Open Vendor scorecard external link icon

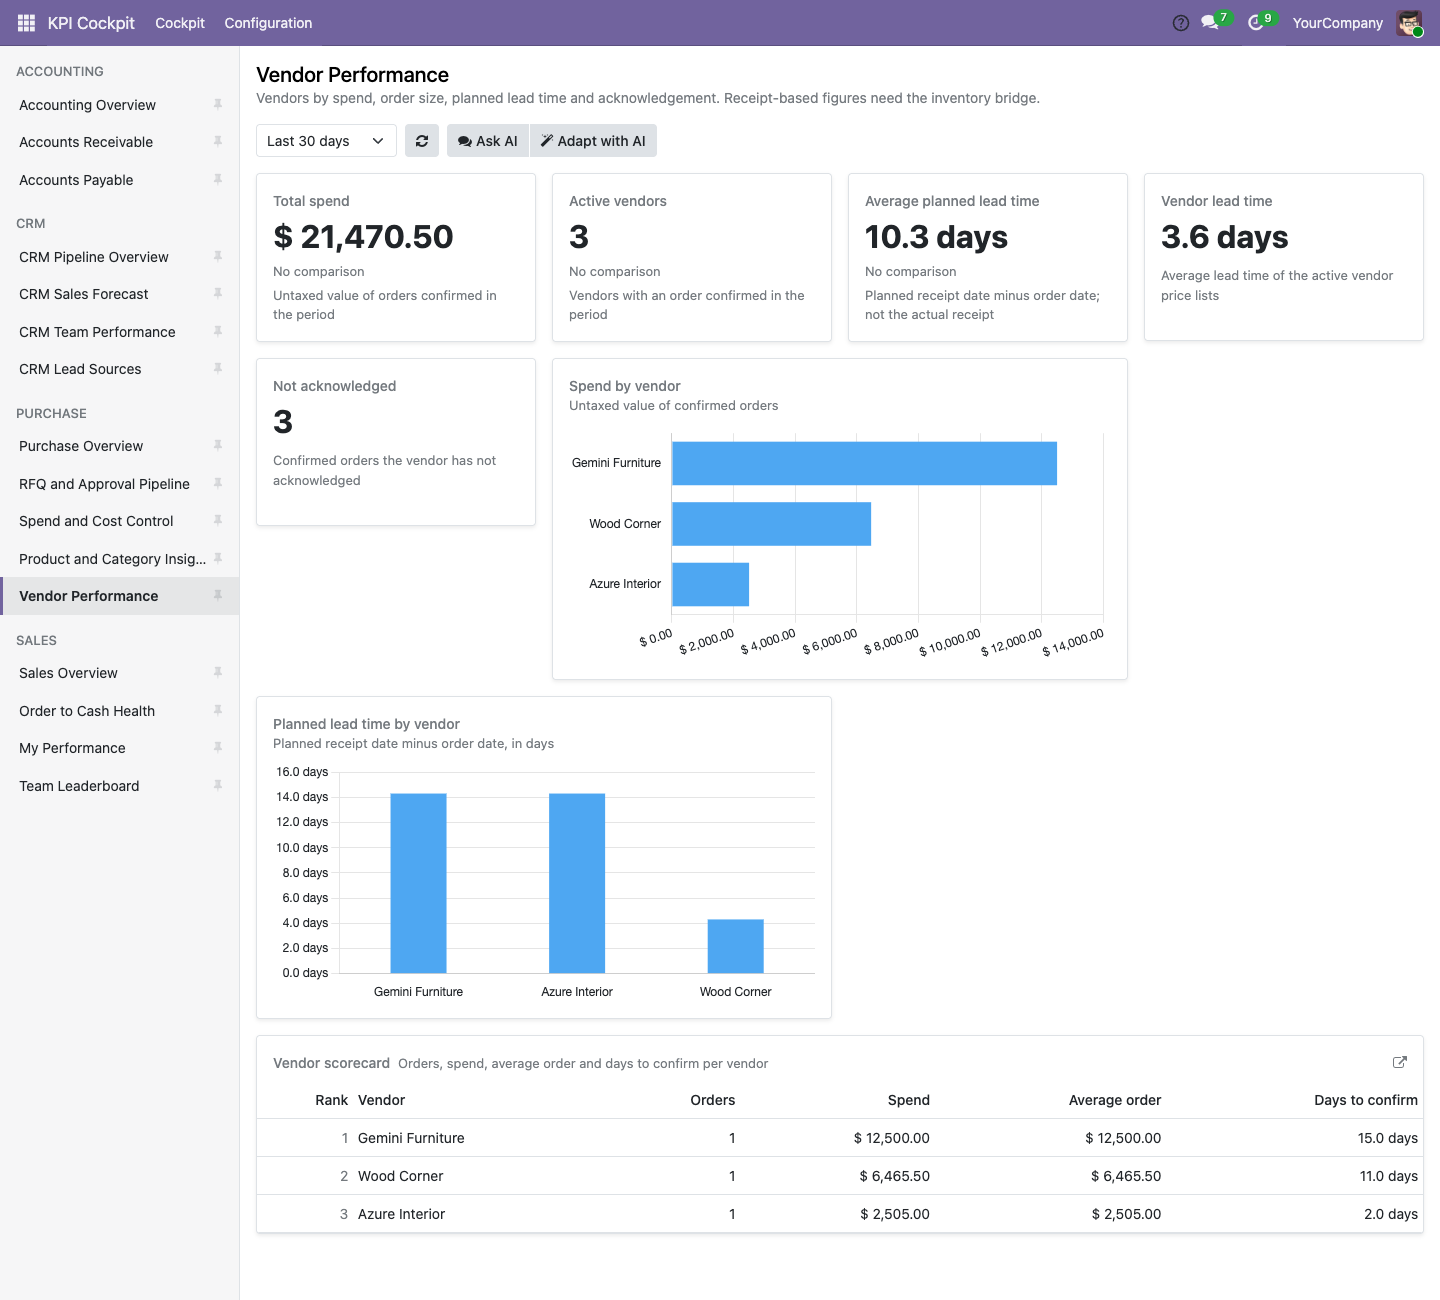[x=1400, y=1062]
